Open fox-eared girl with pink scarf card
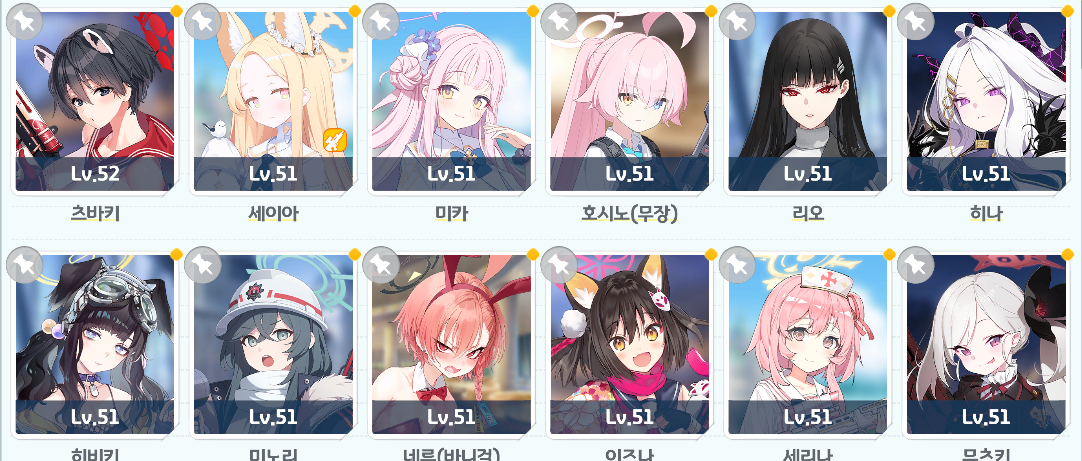 coord(629,344)
